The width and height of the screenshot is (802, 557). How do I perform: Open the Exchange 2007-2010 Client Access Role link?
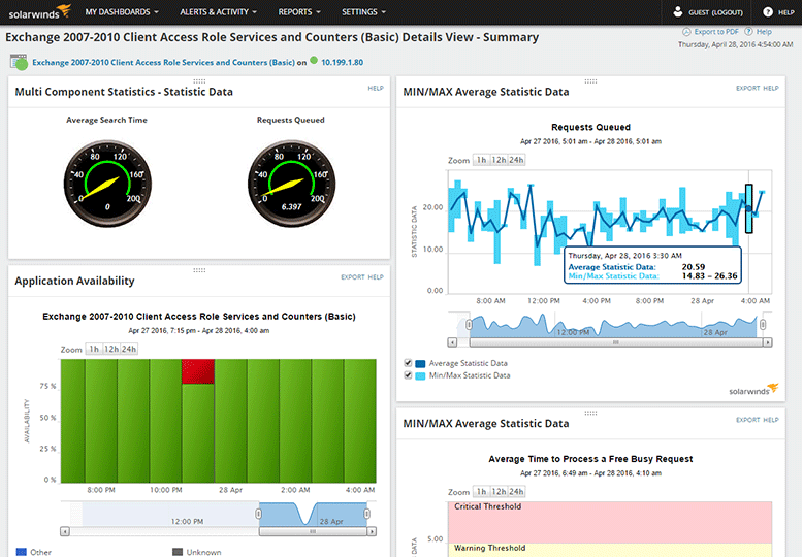163,62
